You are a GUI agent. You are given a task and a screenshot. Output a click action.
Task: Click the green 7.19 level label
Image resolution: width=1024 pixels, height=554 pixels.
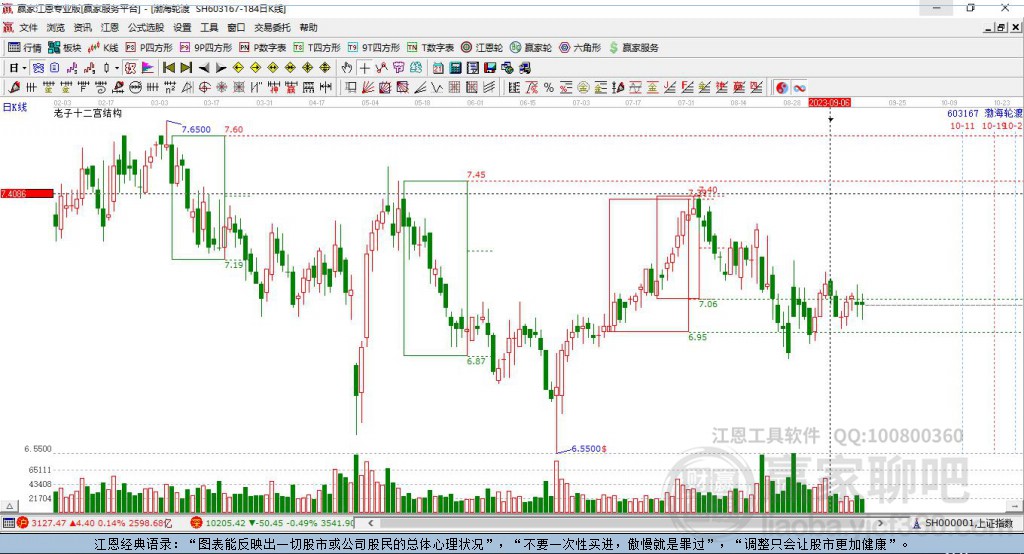[234, 265]
